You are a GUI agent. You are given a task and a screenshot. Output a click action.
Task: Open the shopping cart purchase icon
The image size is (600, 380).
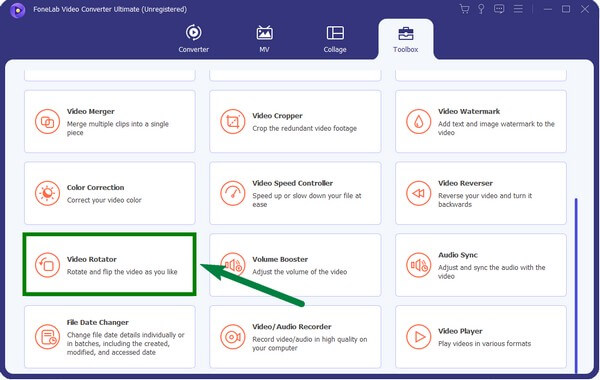click(x=465, y=9)
